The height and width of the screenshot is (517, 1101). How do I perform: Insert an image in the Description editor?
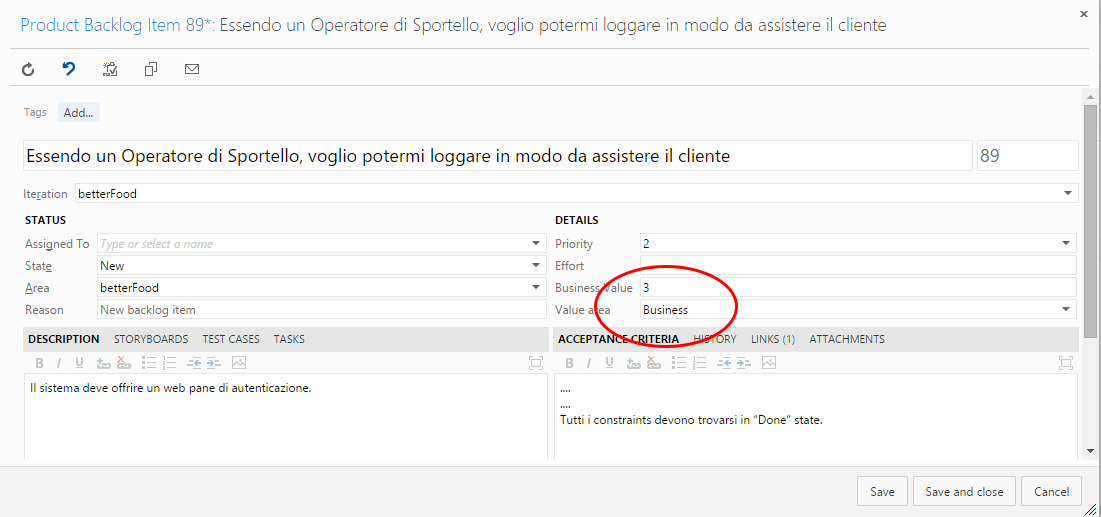pyautogui.click(x=239, y=363)
